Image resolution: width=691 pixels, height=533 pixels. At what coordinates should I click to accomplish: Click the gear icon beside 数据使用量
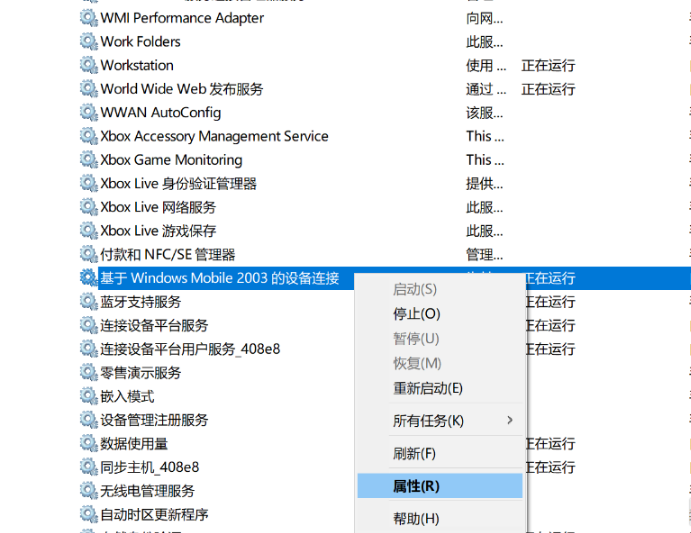pos(89,444)
